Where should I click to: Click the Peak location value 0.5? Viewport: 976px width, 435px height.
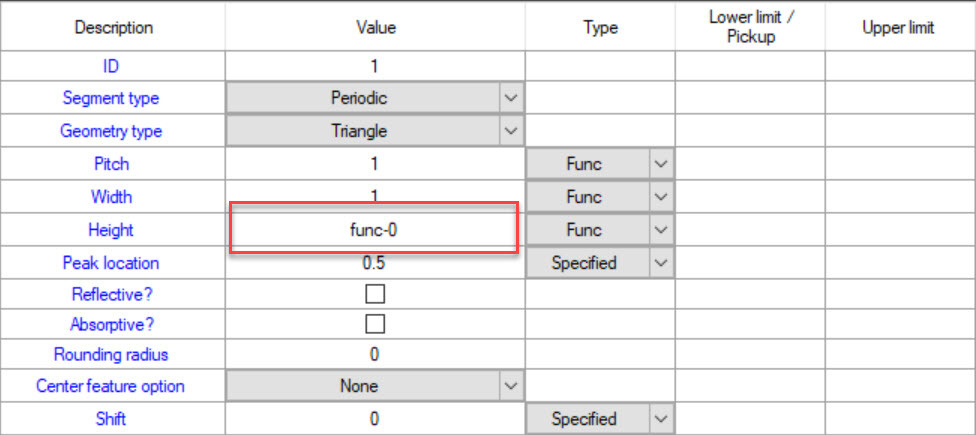(374, 264)
